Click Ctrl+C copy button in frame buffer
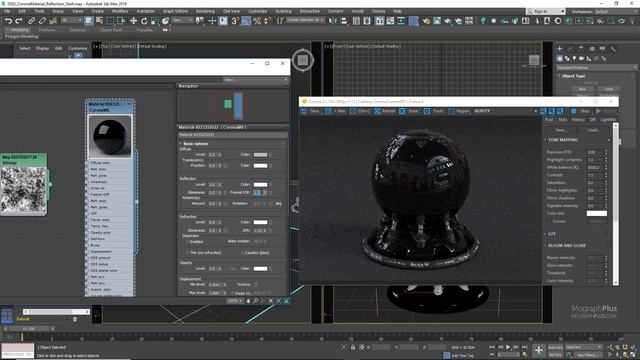 (x=360, y=111)
